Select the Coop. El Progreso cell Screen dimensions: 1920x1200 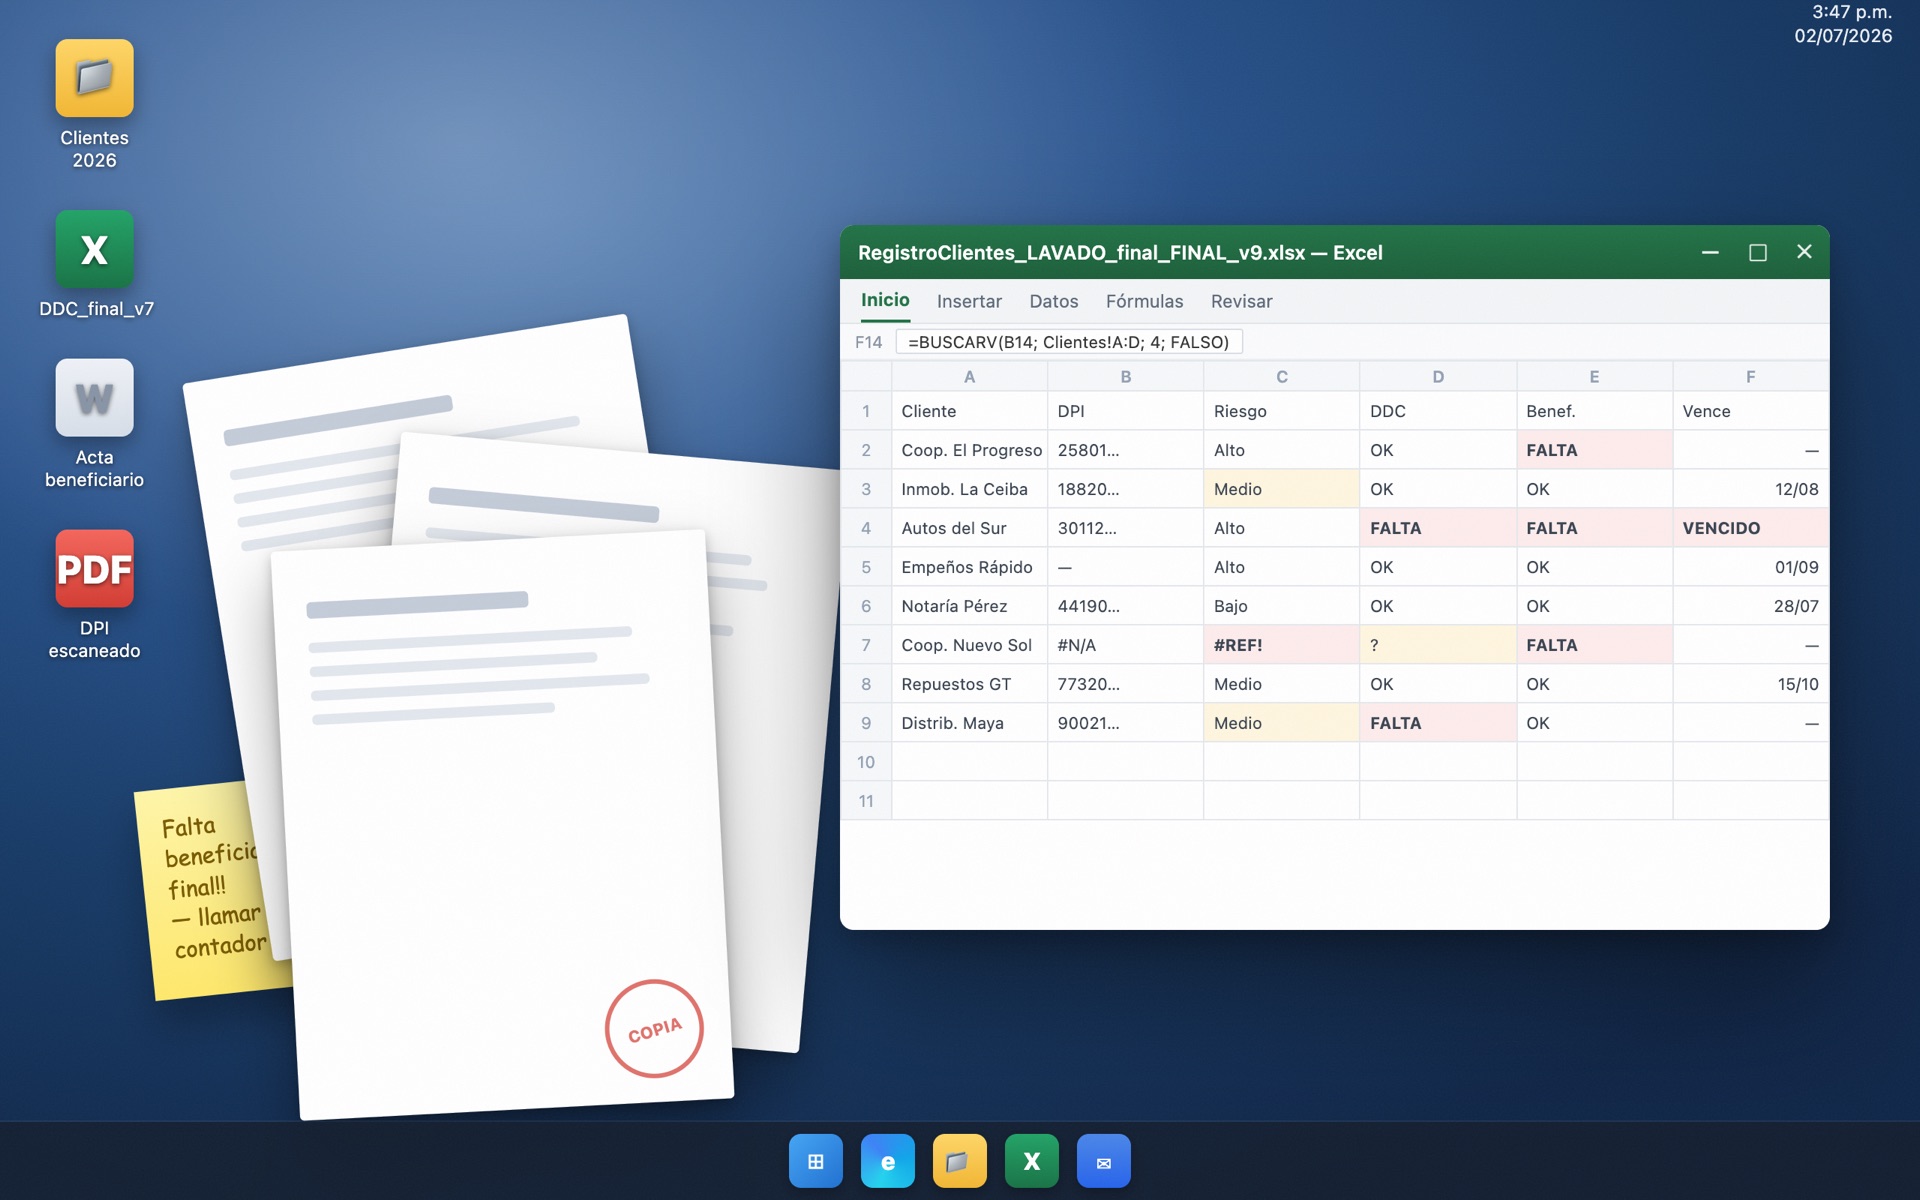click(969, 450)
